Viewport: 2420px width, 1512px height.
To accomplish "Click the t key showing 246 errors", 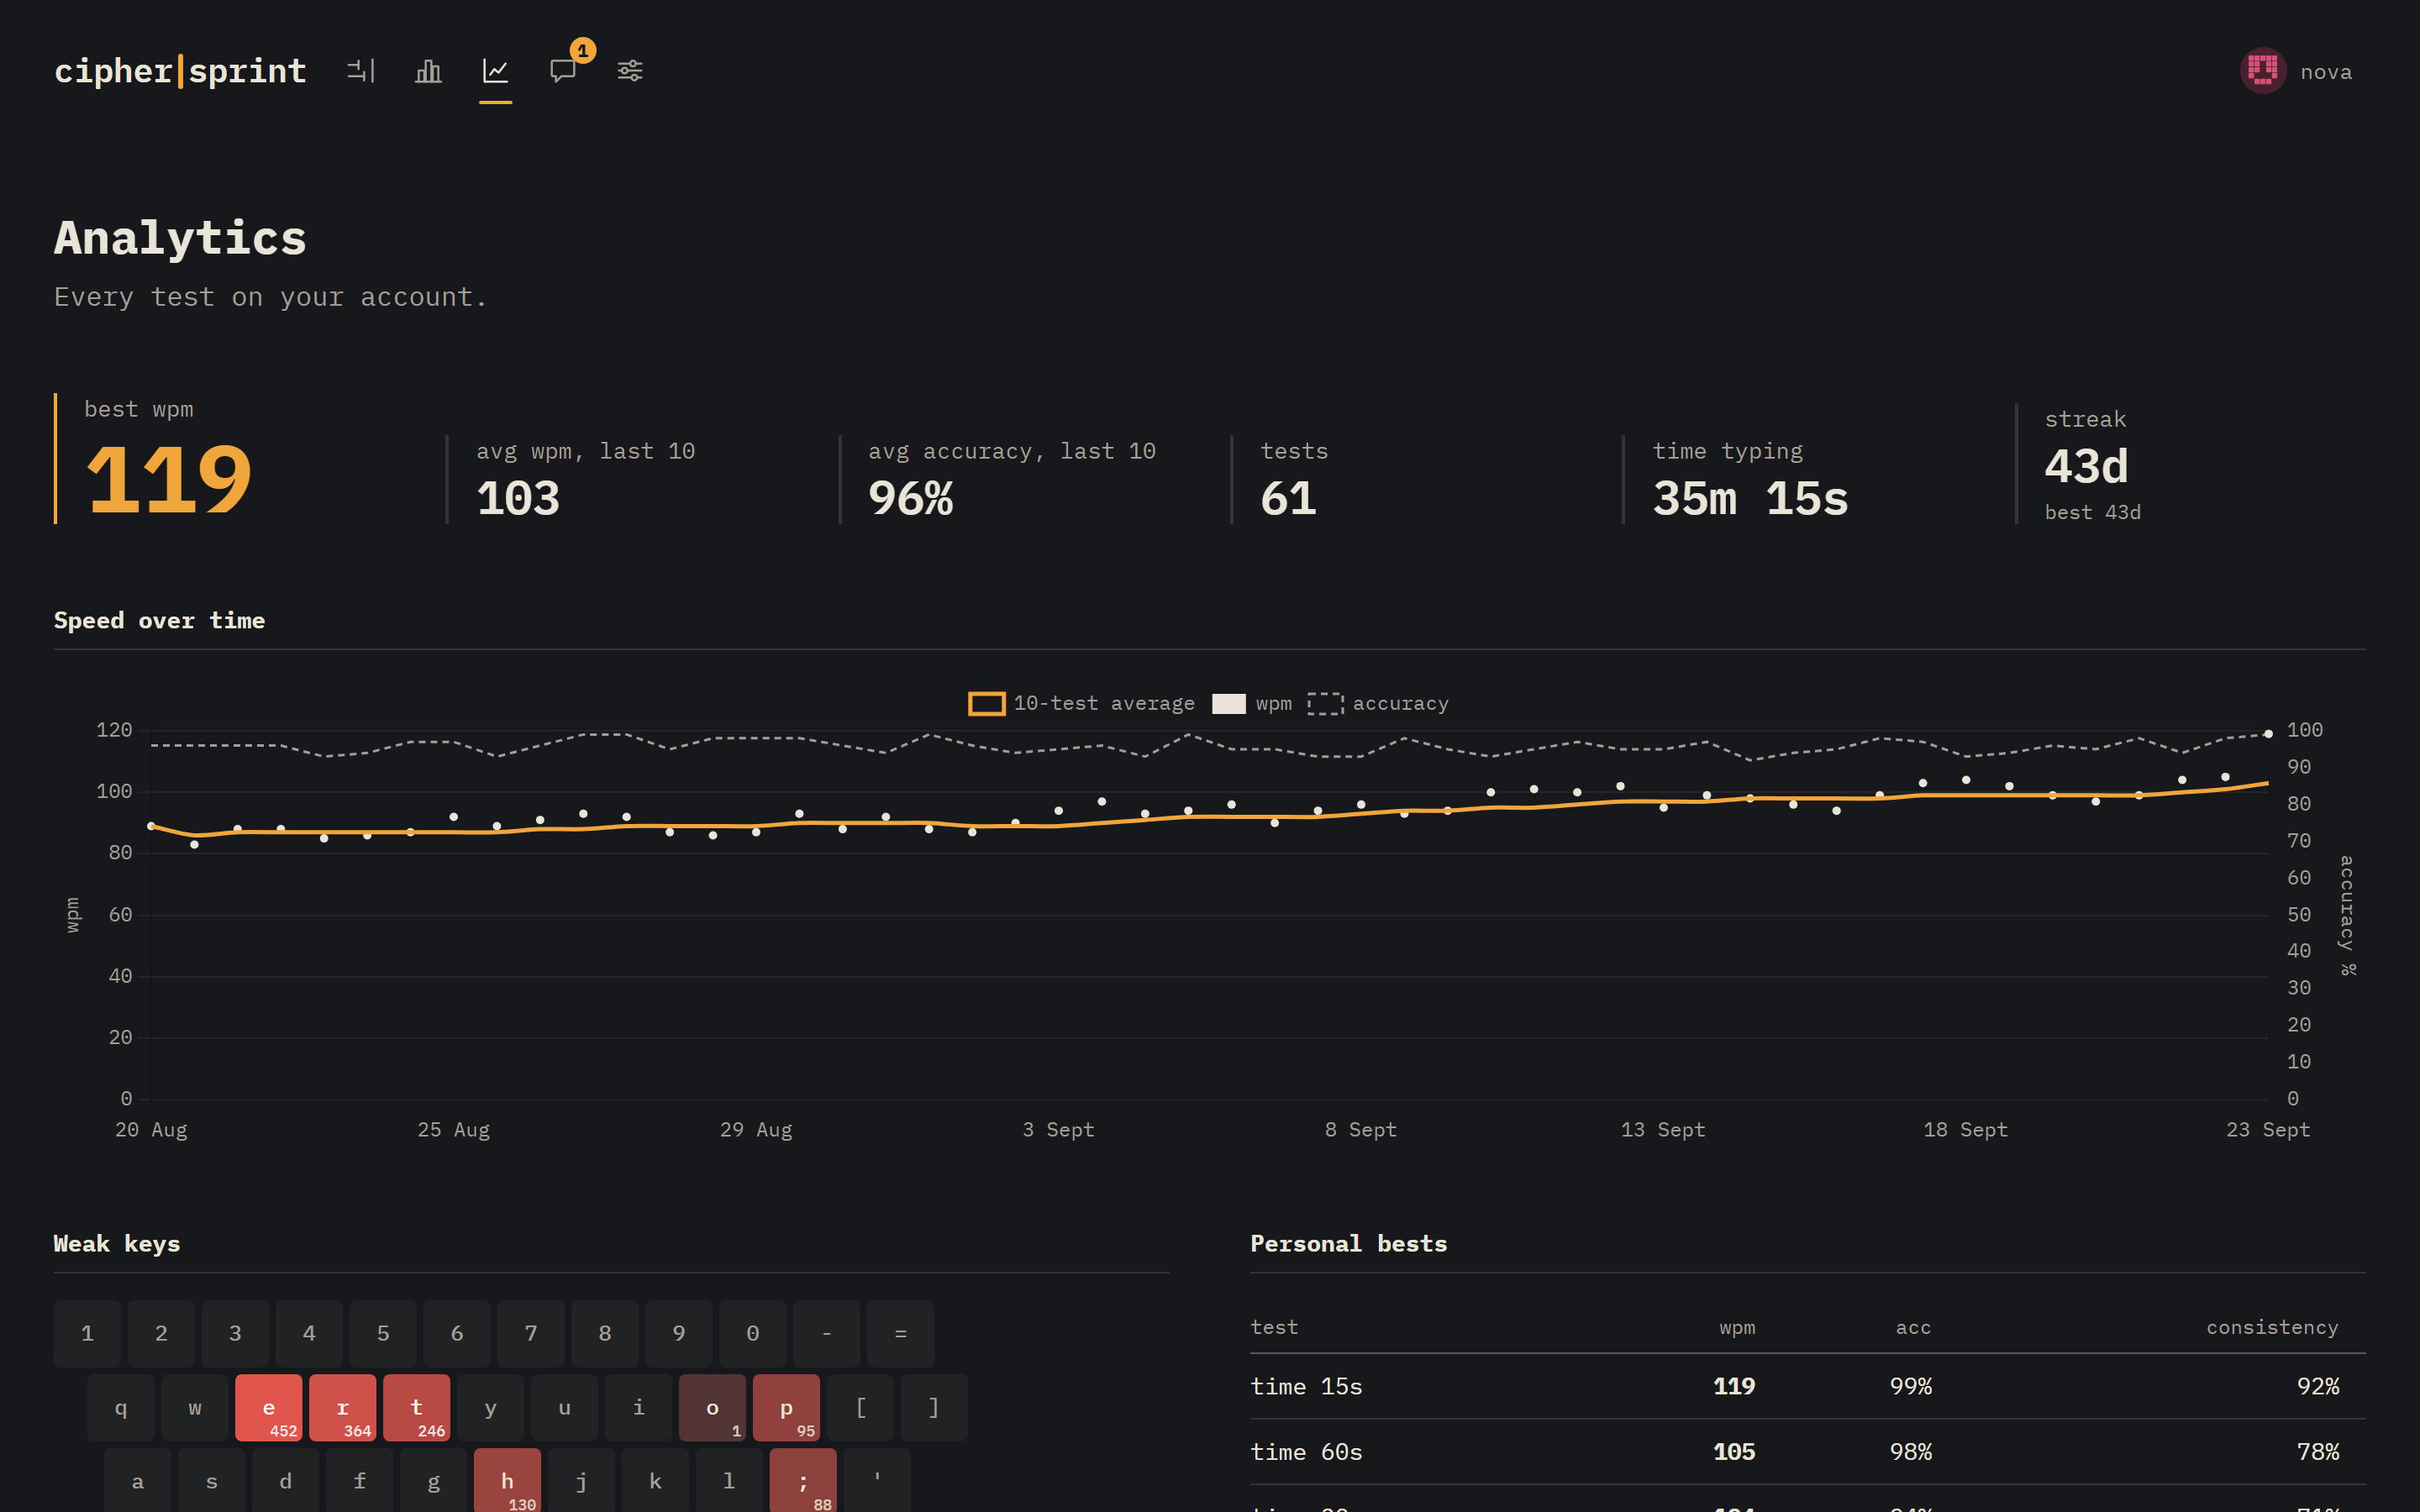I will (417, 1408).
